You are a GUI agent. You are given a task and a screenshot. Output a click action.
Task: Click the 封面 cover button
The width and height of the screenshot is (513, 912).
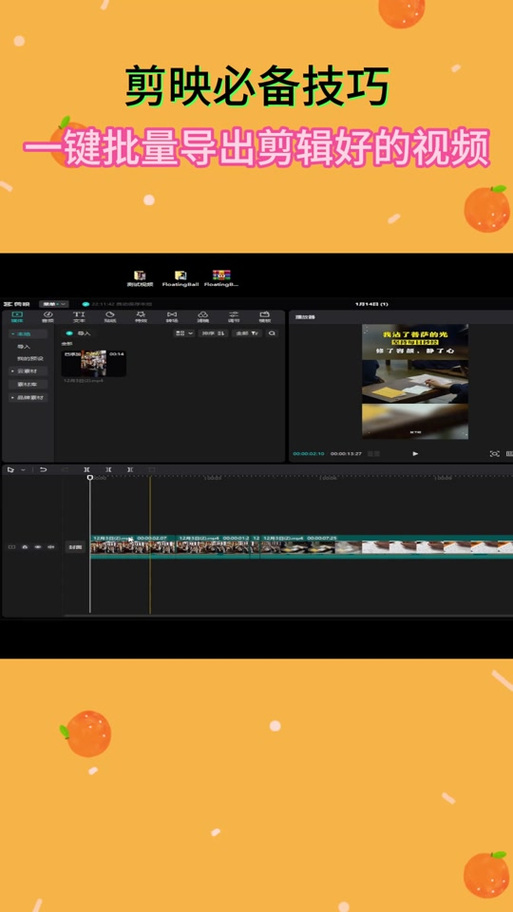click(x=75, y=547)
